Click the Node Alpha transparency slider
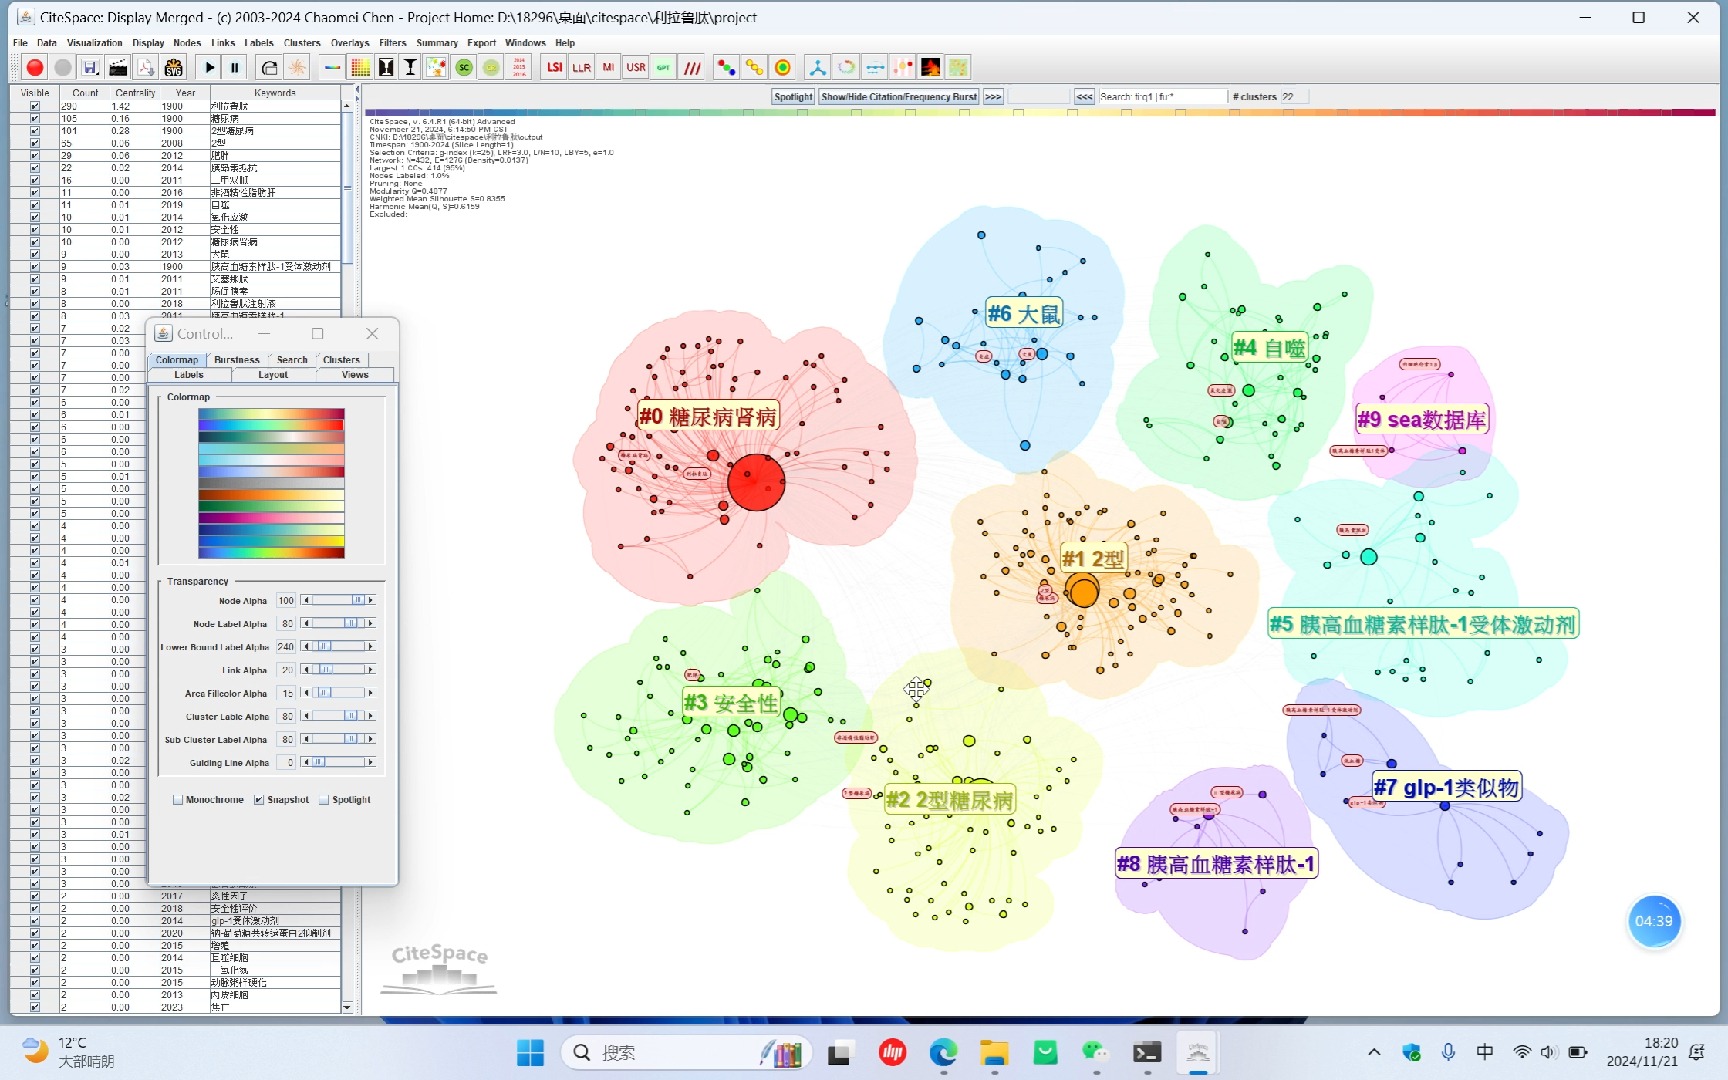 pos(338,600)
